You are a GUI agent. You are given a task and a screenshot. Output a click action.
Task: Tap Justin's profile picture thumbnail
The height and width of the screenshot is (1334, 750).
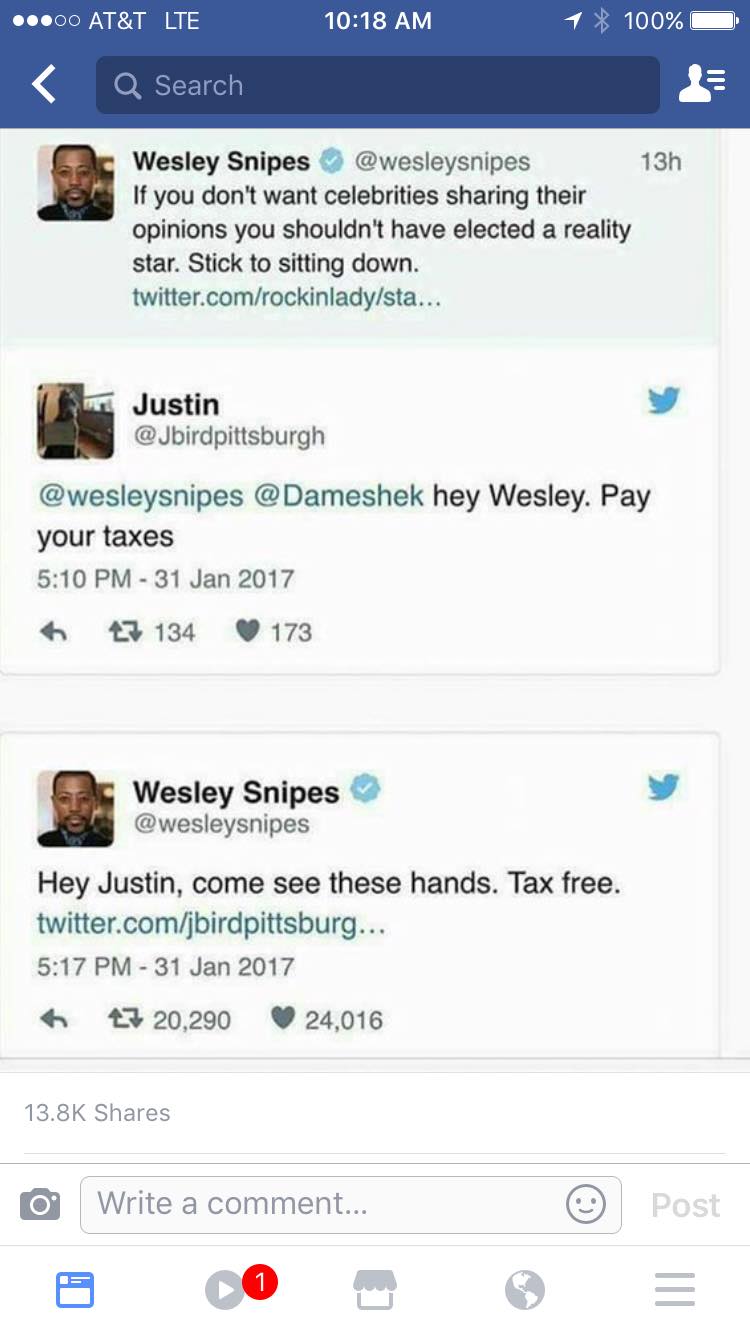tap(76, 421)
